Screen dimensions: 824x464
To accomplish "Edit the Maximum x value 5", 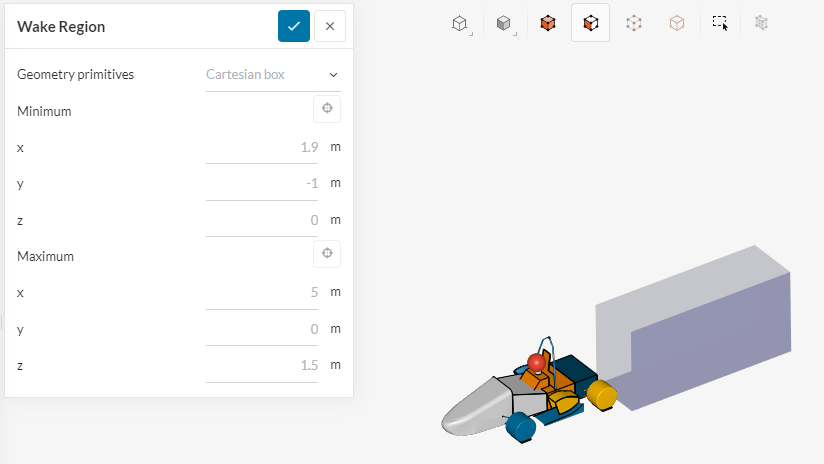I will (x=262, y=292).
